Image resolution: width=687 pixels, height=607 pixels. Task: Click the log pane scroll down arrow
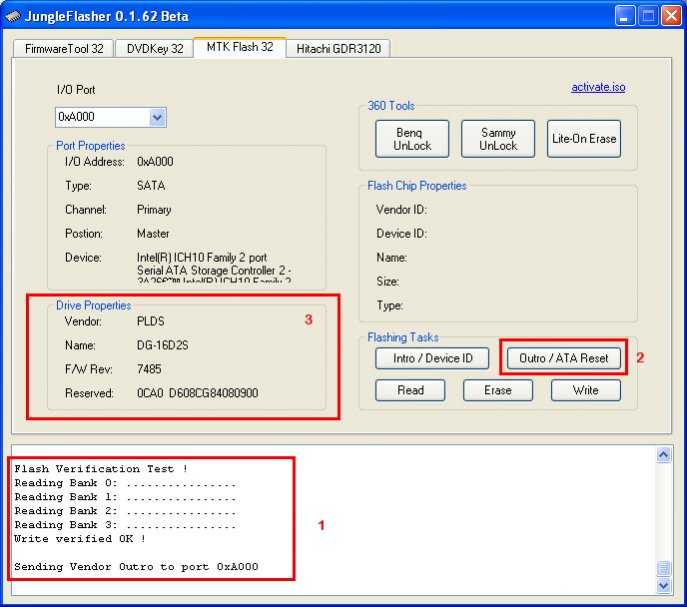(x=663, y=585)
